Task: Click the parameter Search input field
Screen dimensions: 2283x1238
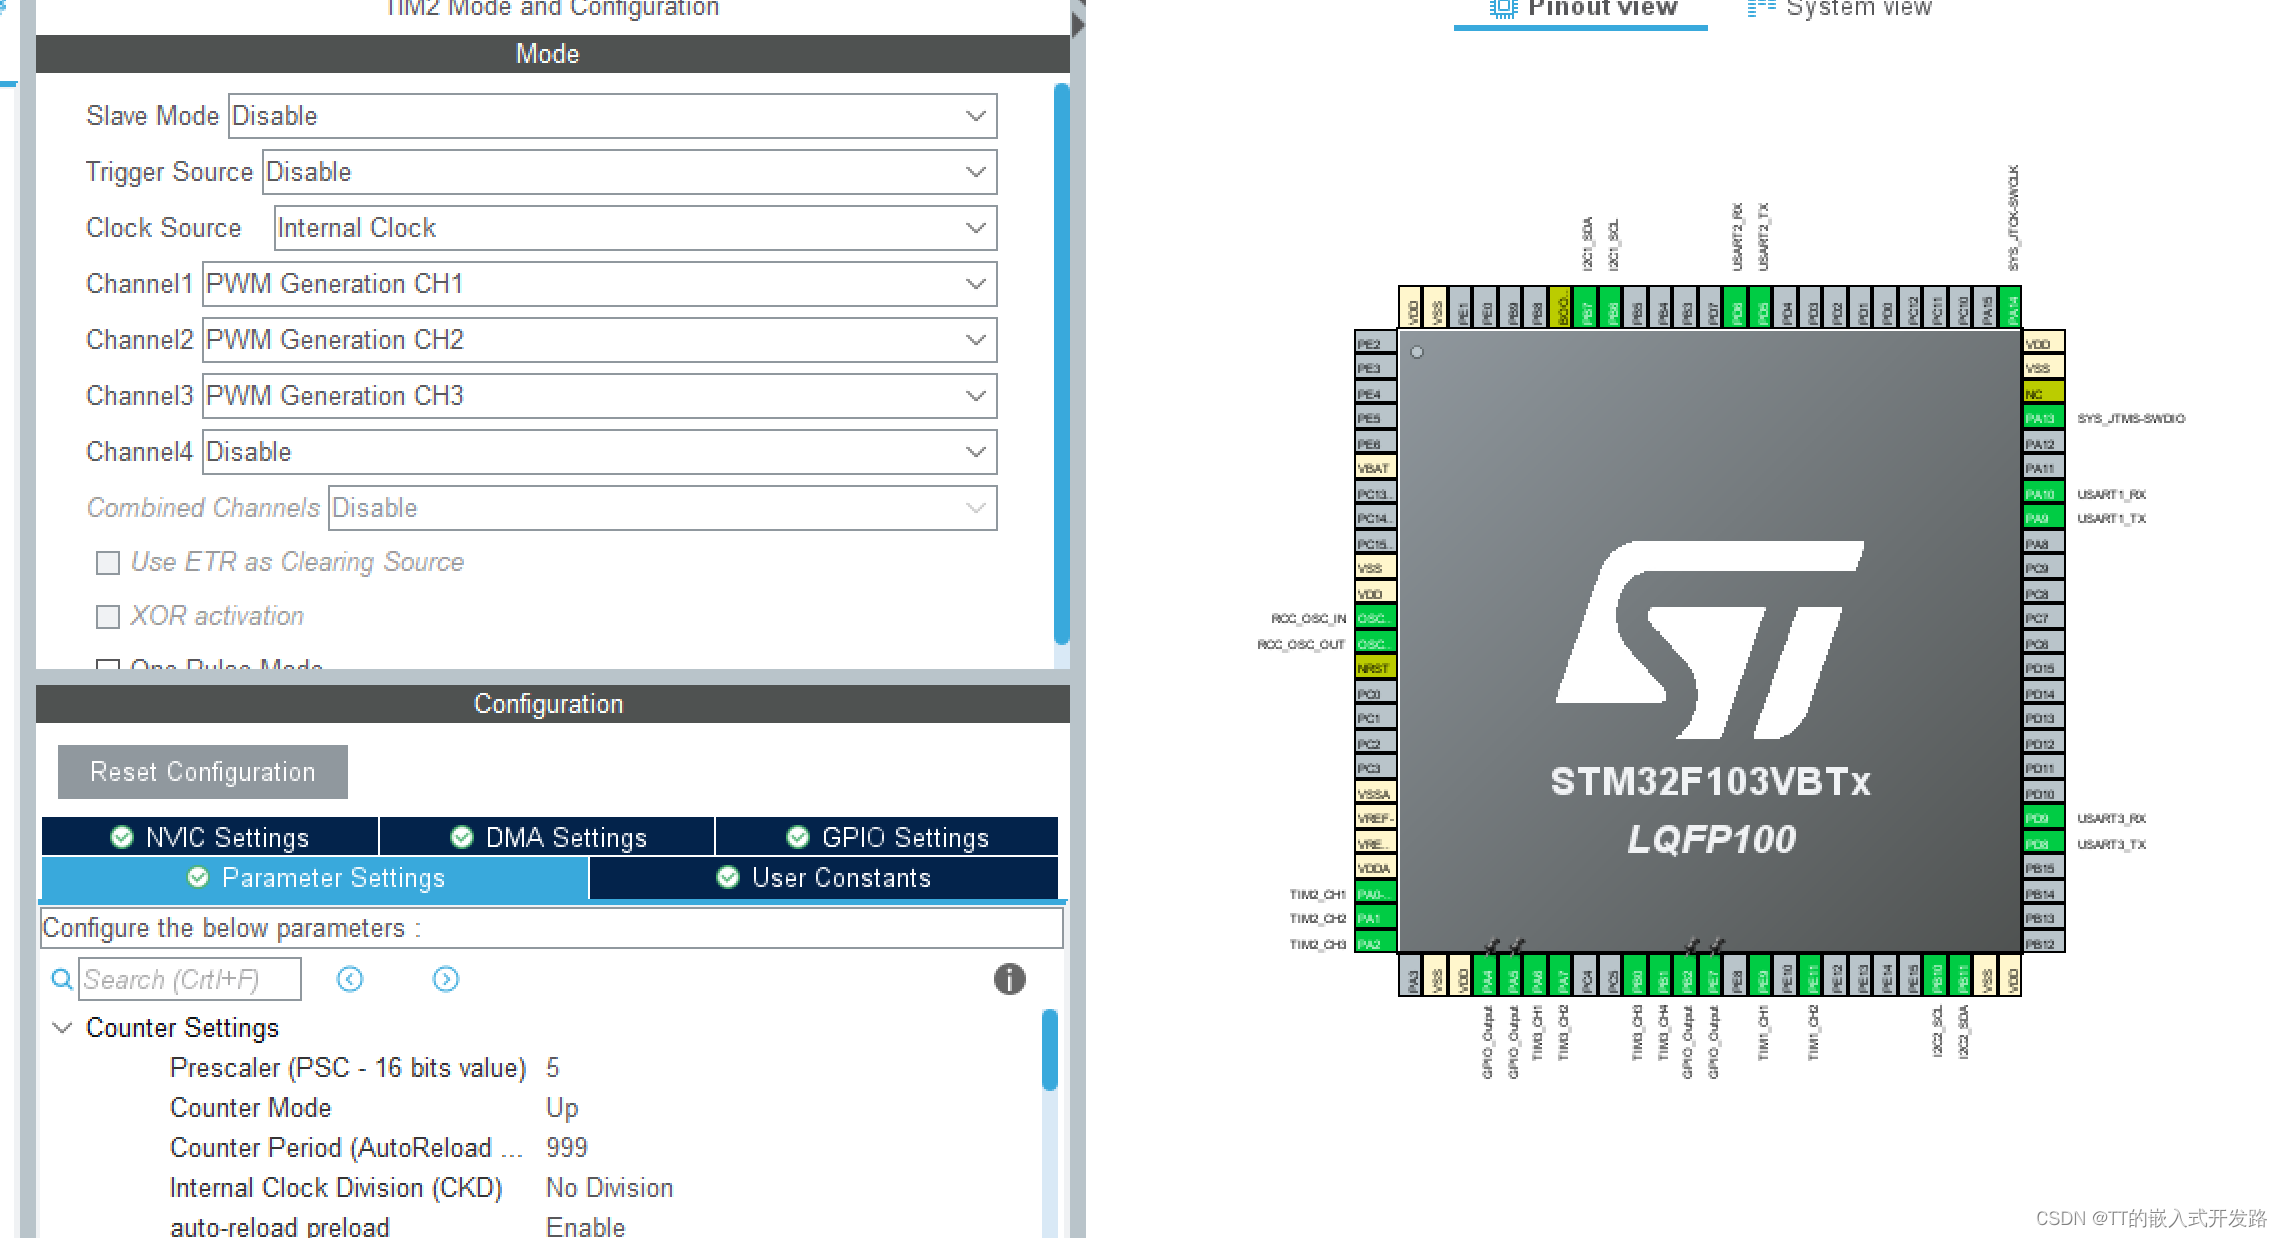Action: [x=189, y=979]
